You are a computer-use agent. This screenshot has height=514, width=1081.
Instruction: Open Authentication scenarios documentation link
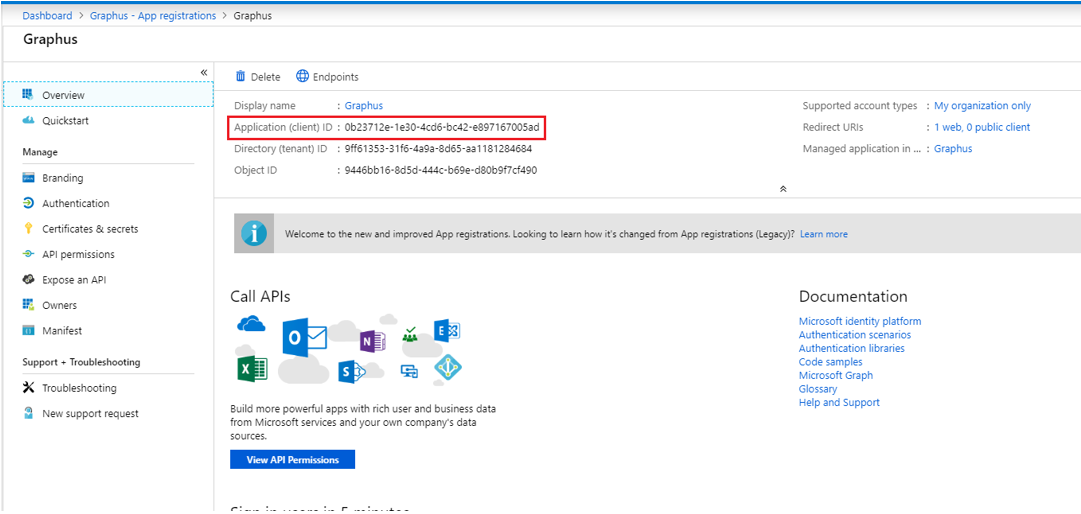pyautogui.click(x=855, y=335)
